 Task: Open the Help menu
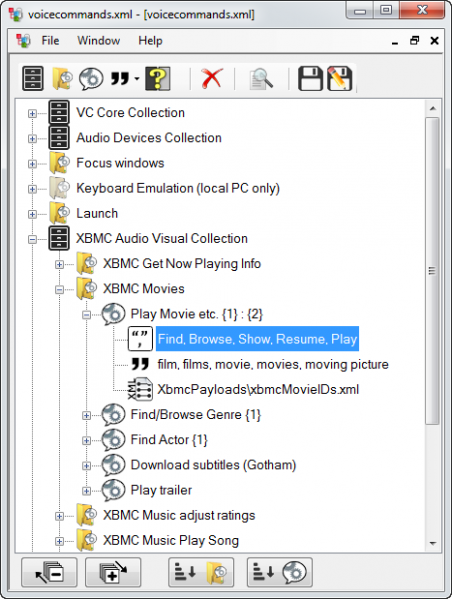pos(150,40)
